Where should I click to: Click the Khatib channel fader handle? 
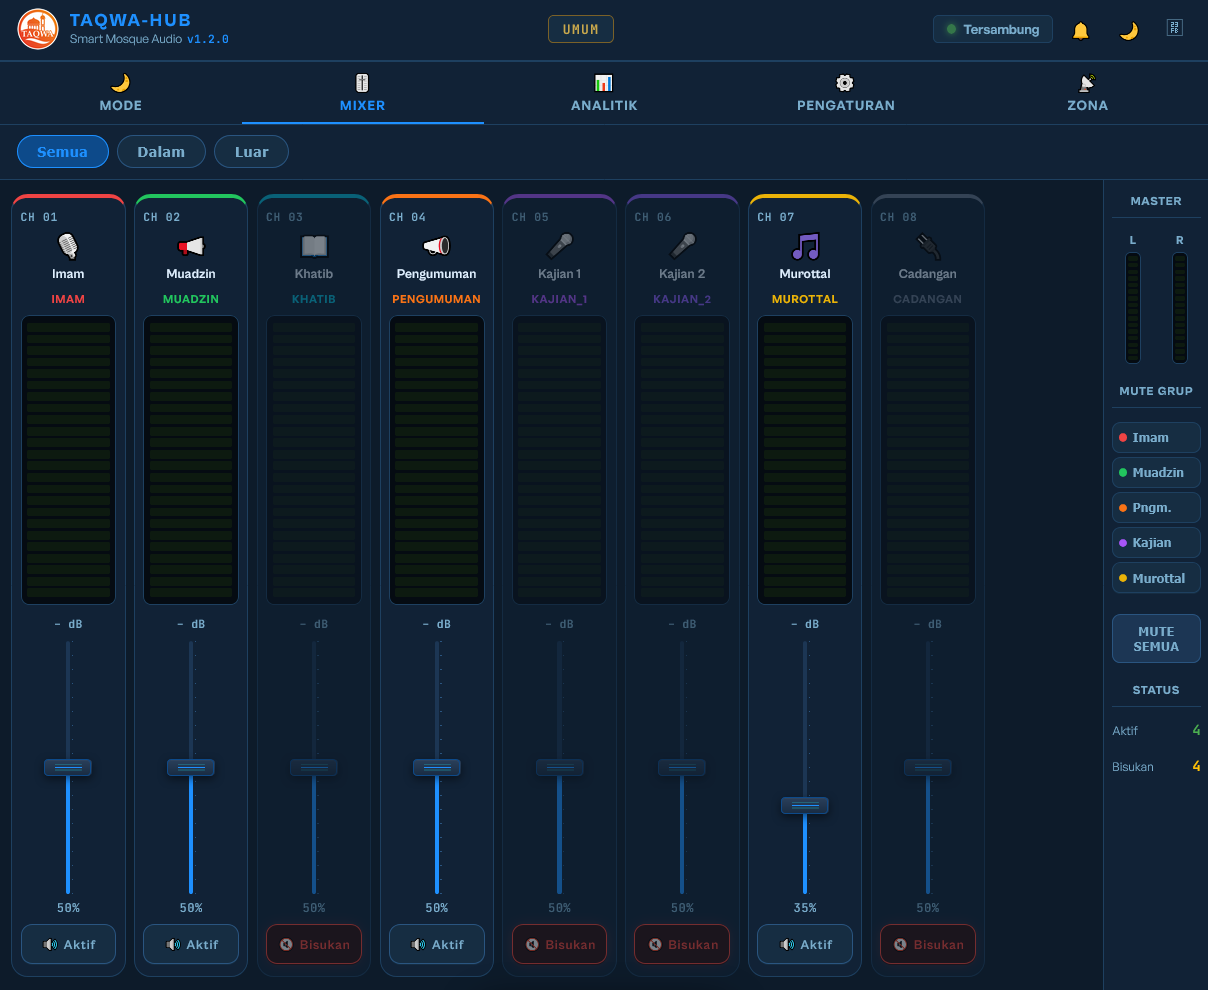314,767
